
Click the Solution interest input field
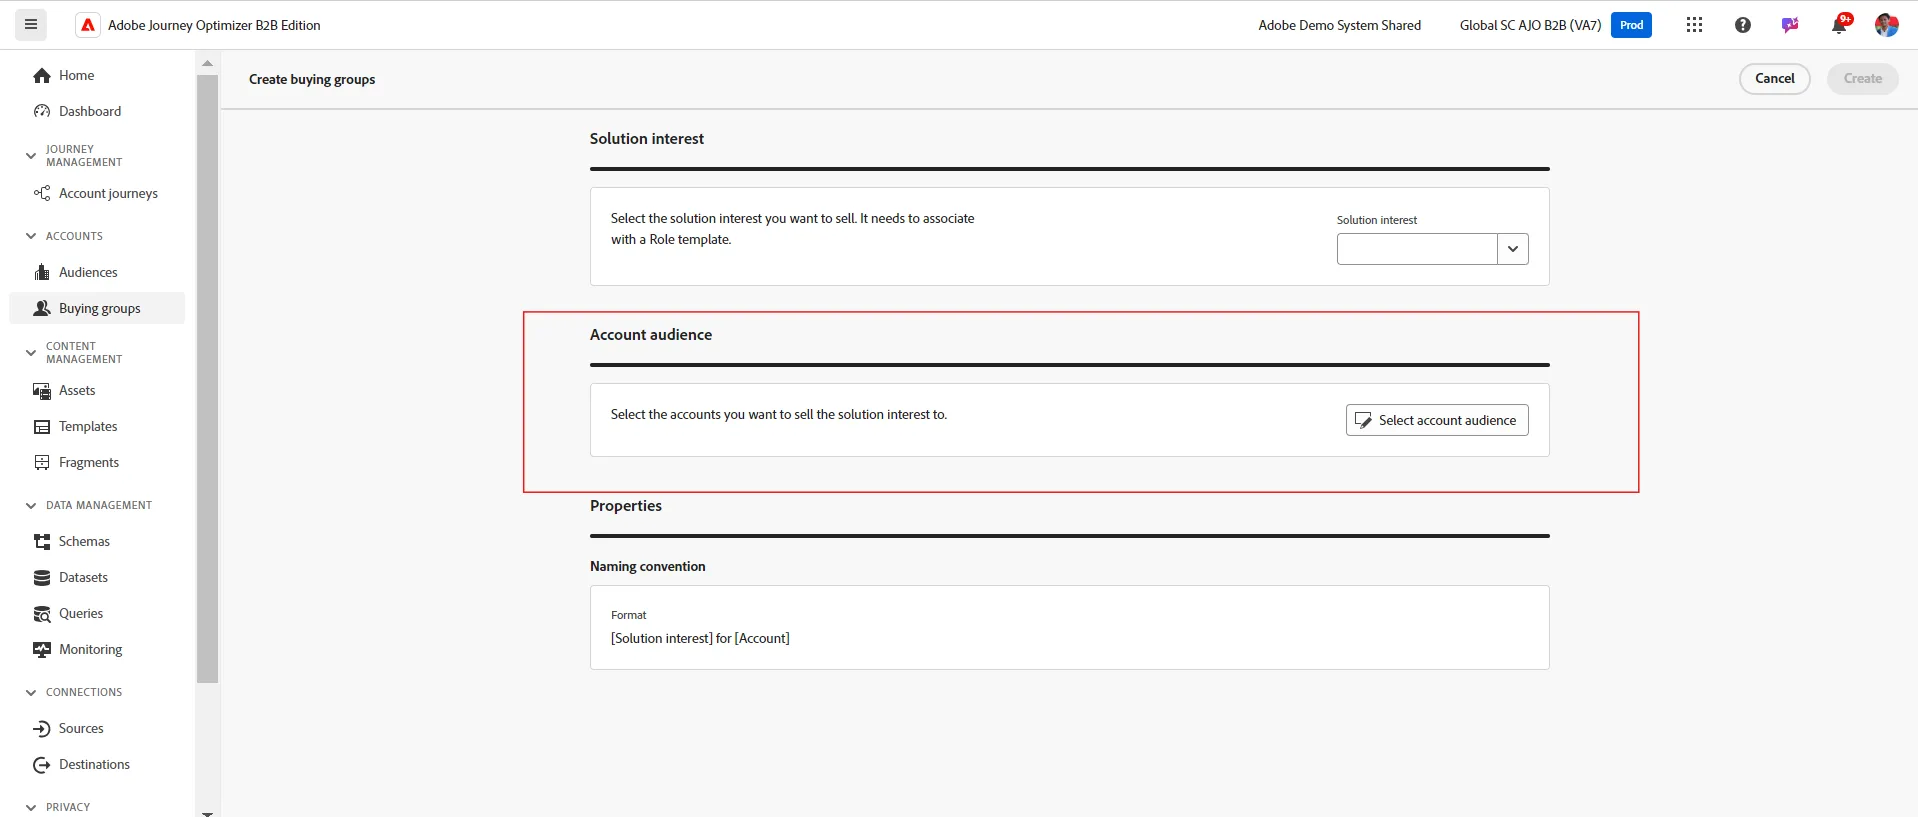[x=1417, y=249]
